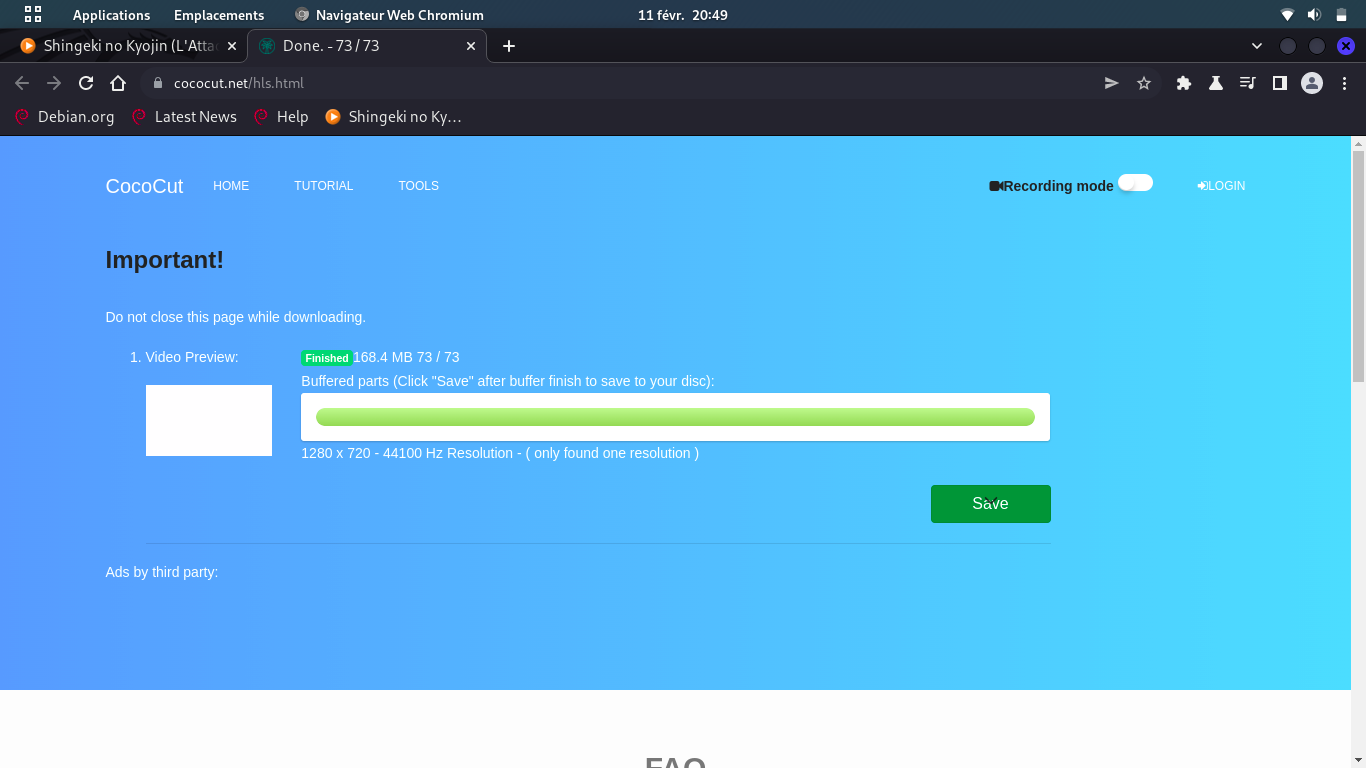1366x768 pixels.
Task: Click the activities grid icon
Action: click(x=33, y=15)
